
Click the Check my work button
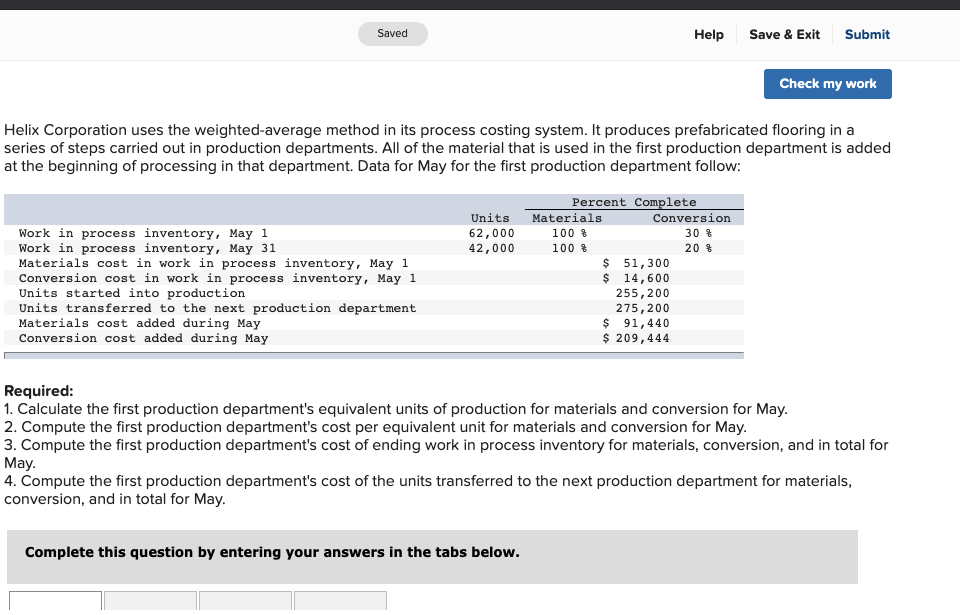point(827,84)
